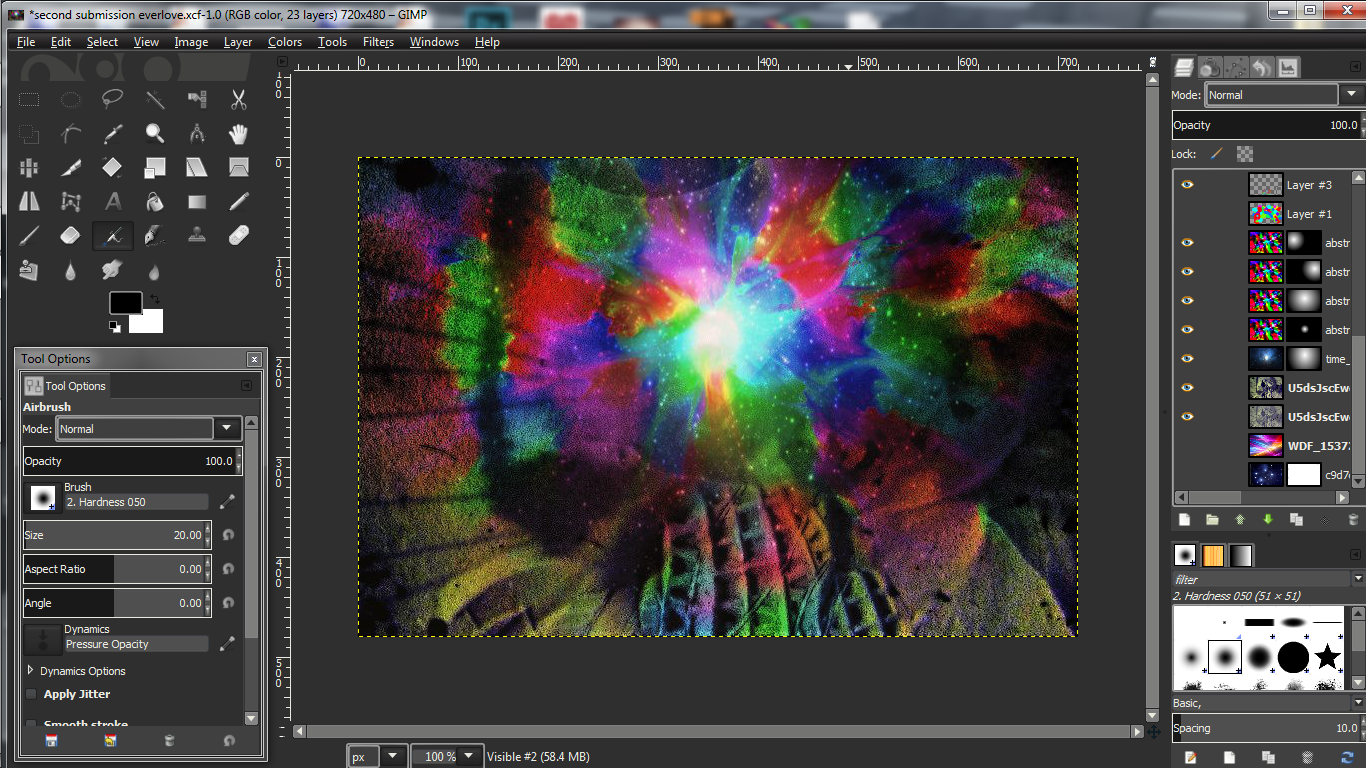Select the Text tool
Image resolution: width=1366 pixels, height=768 pixels.
112,201
